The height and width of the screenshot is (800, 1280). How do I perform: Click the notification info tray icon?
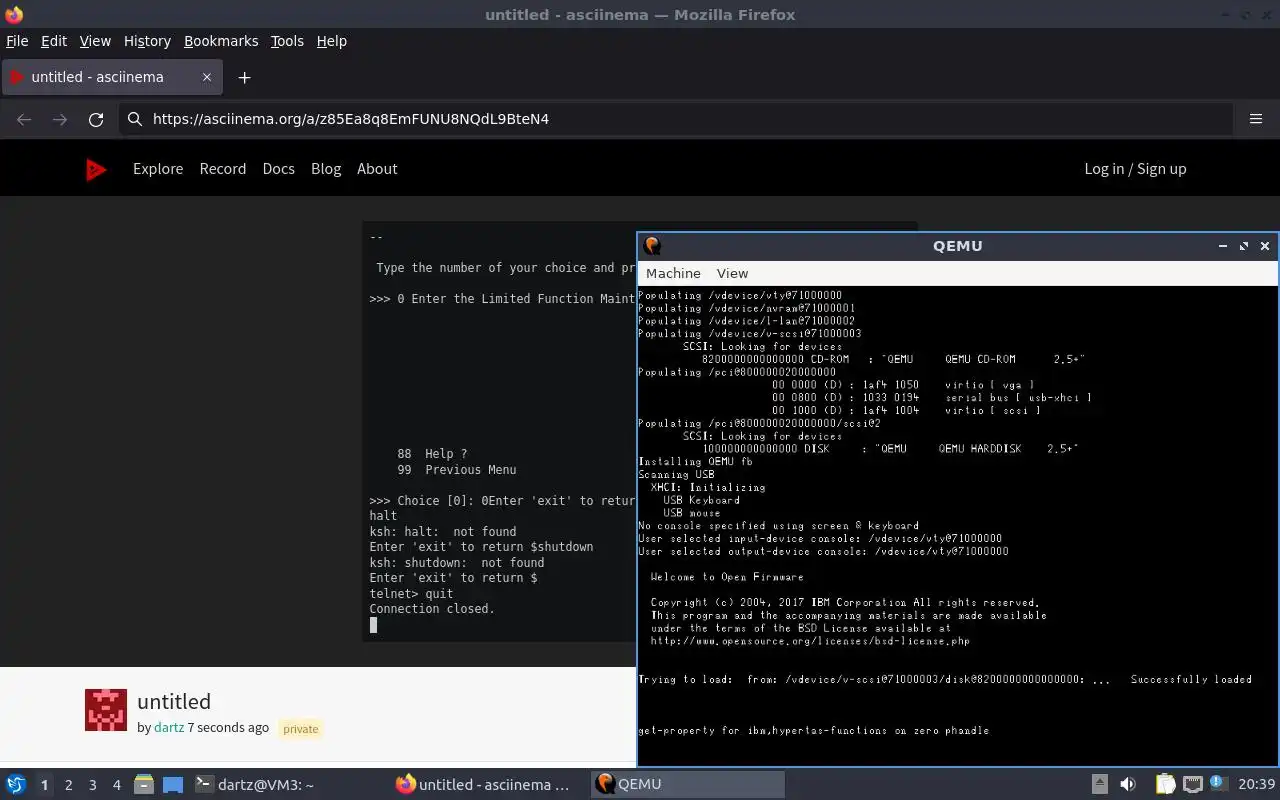[x=1219, y=783]
